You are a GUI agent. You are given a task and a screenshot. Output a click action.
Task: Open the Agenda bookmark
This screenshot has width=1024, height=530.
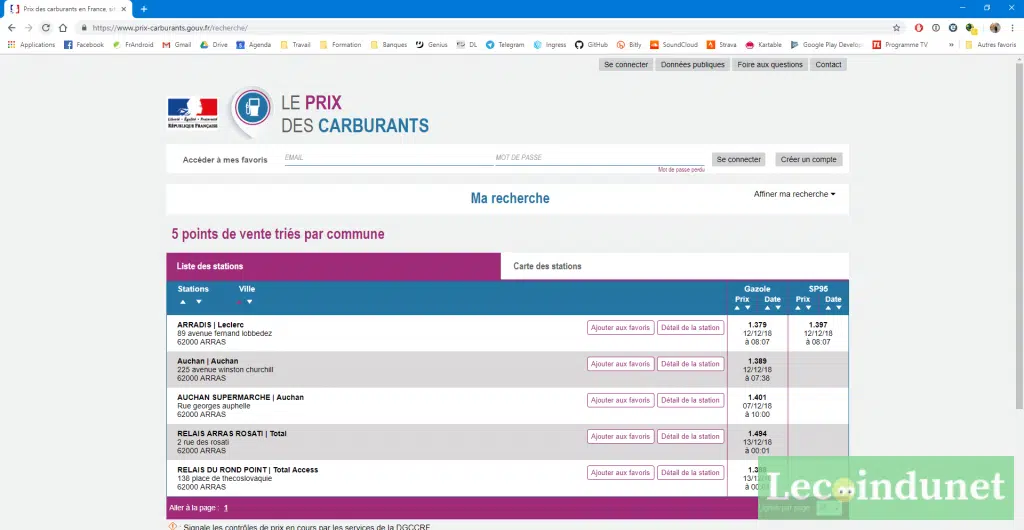[254, 45]
